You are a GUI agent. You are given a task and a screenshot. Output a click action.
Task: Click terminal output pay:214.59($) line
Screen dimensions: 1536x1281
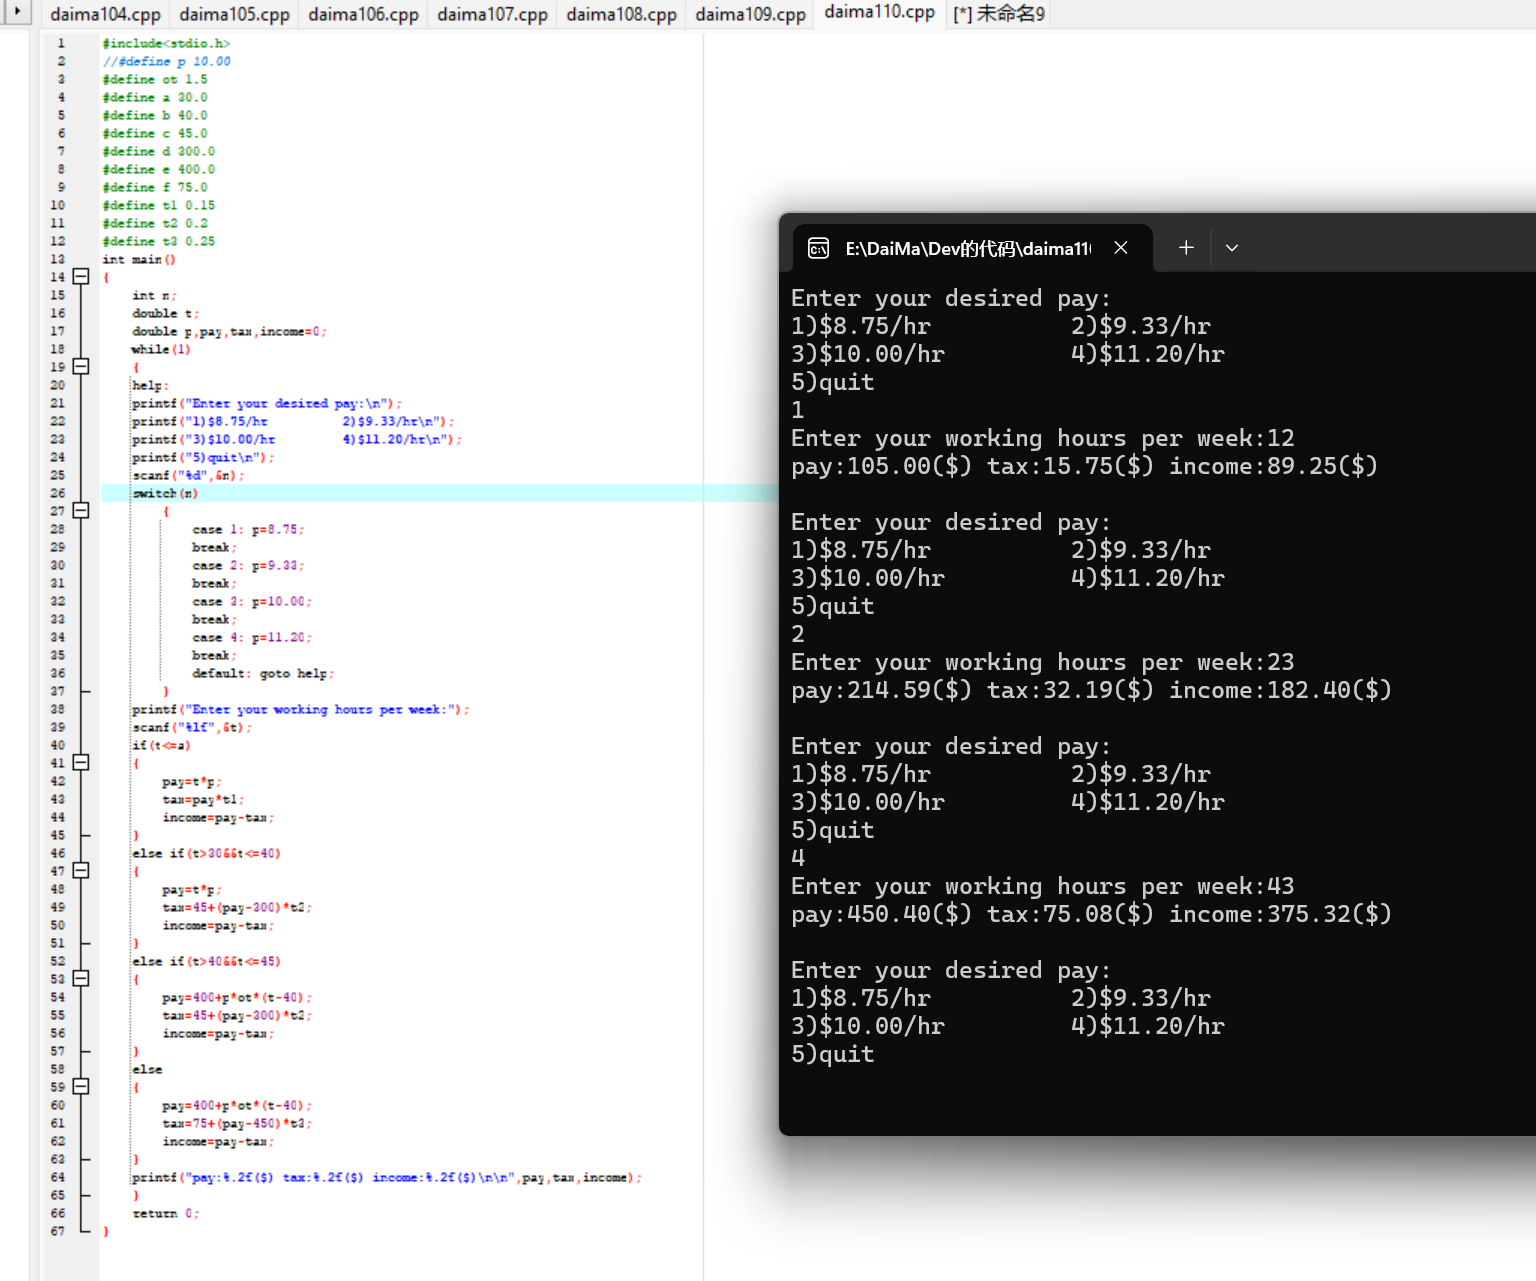click(x=1092, y=690)
